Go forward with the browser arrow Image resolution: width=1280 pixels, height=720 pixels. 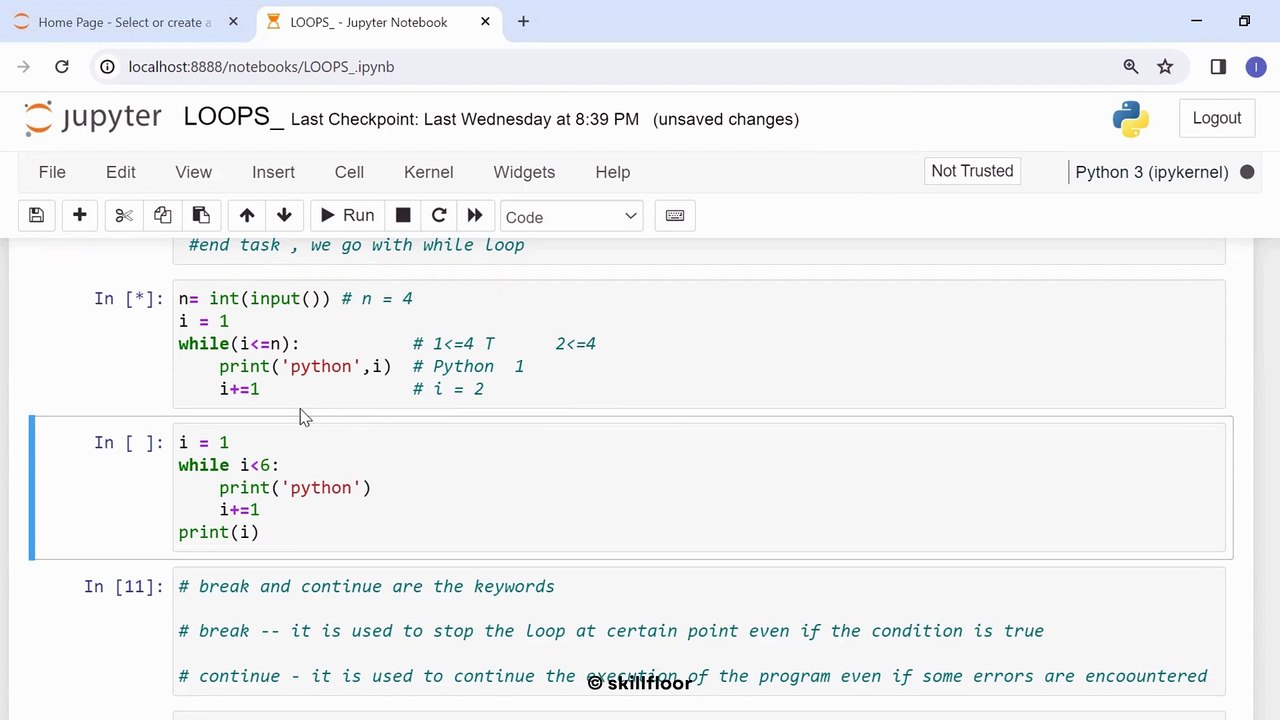[24, 67]
